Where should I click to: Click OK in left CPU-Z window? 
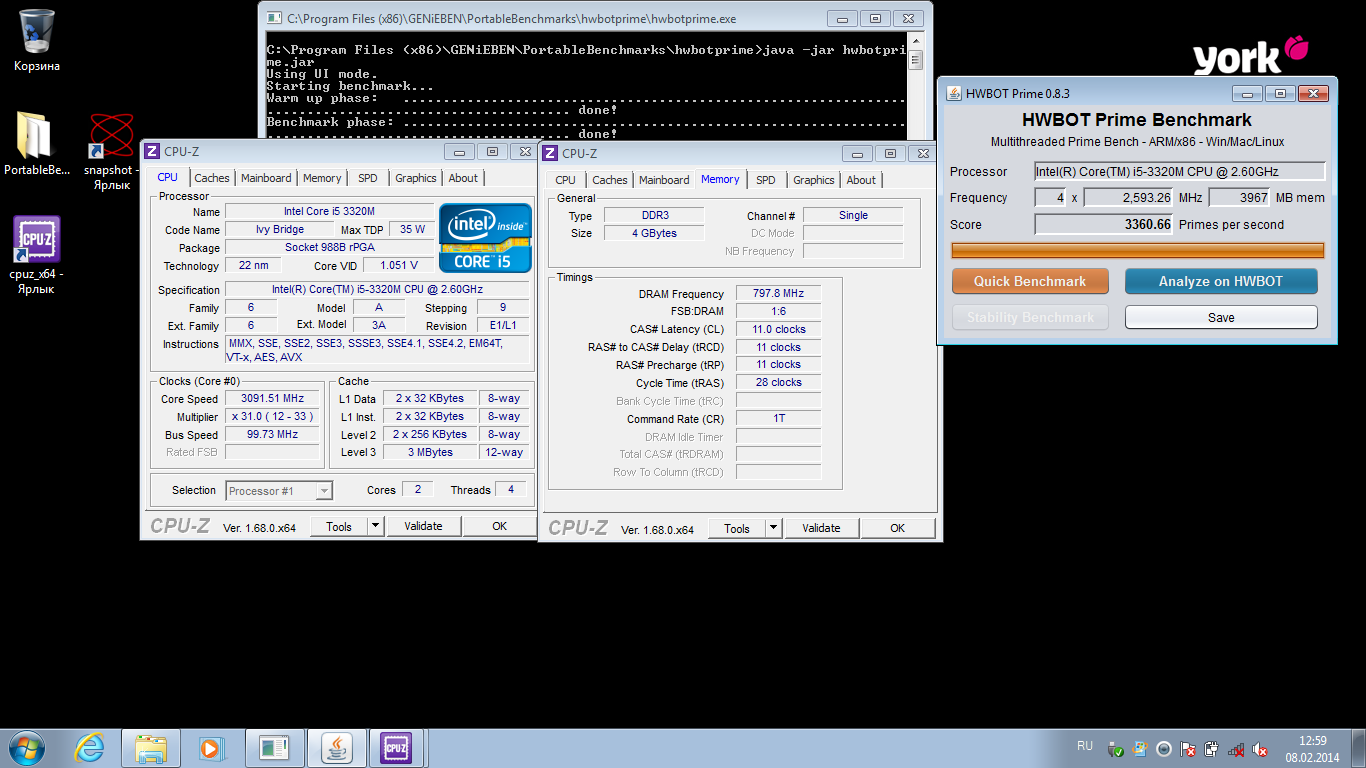[x=499, y=526]
